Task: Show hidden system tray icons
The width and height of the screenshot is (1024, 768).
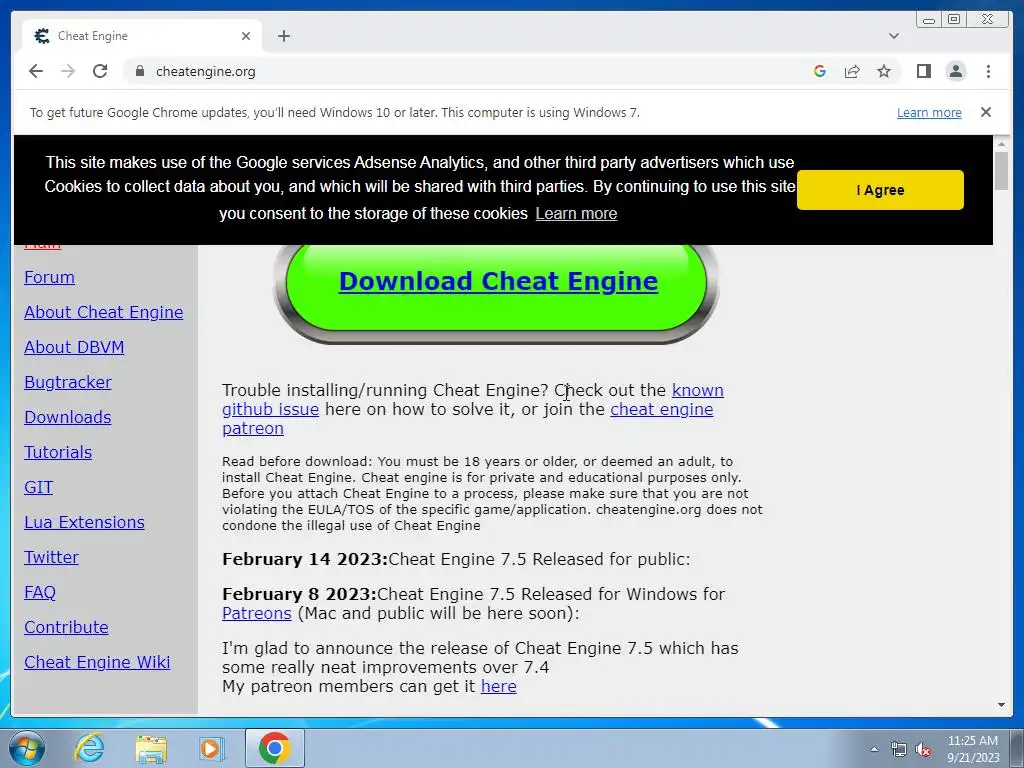Action: point(874,749)
